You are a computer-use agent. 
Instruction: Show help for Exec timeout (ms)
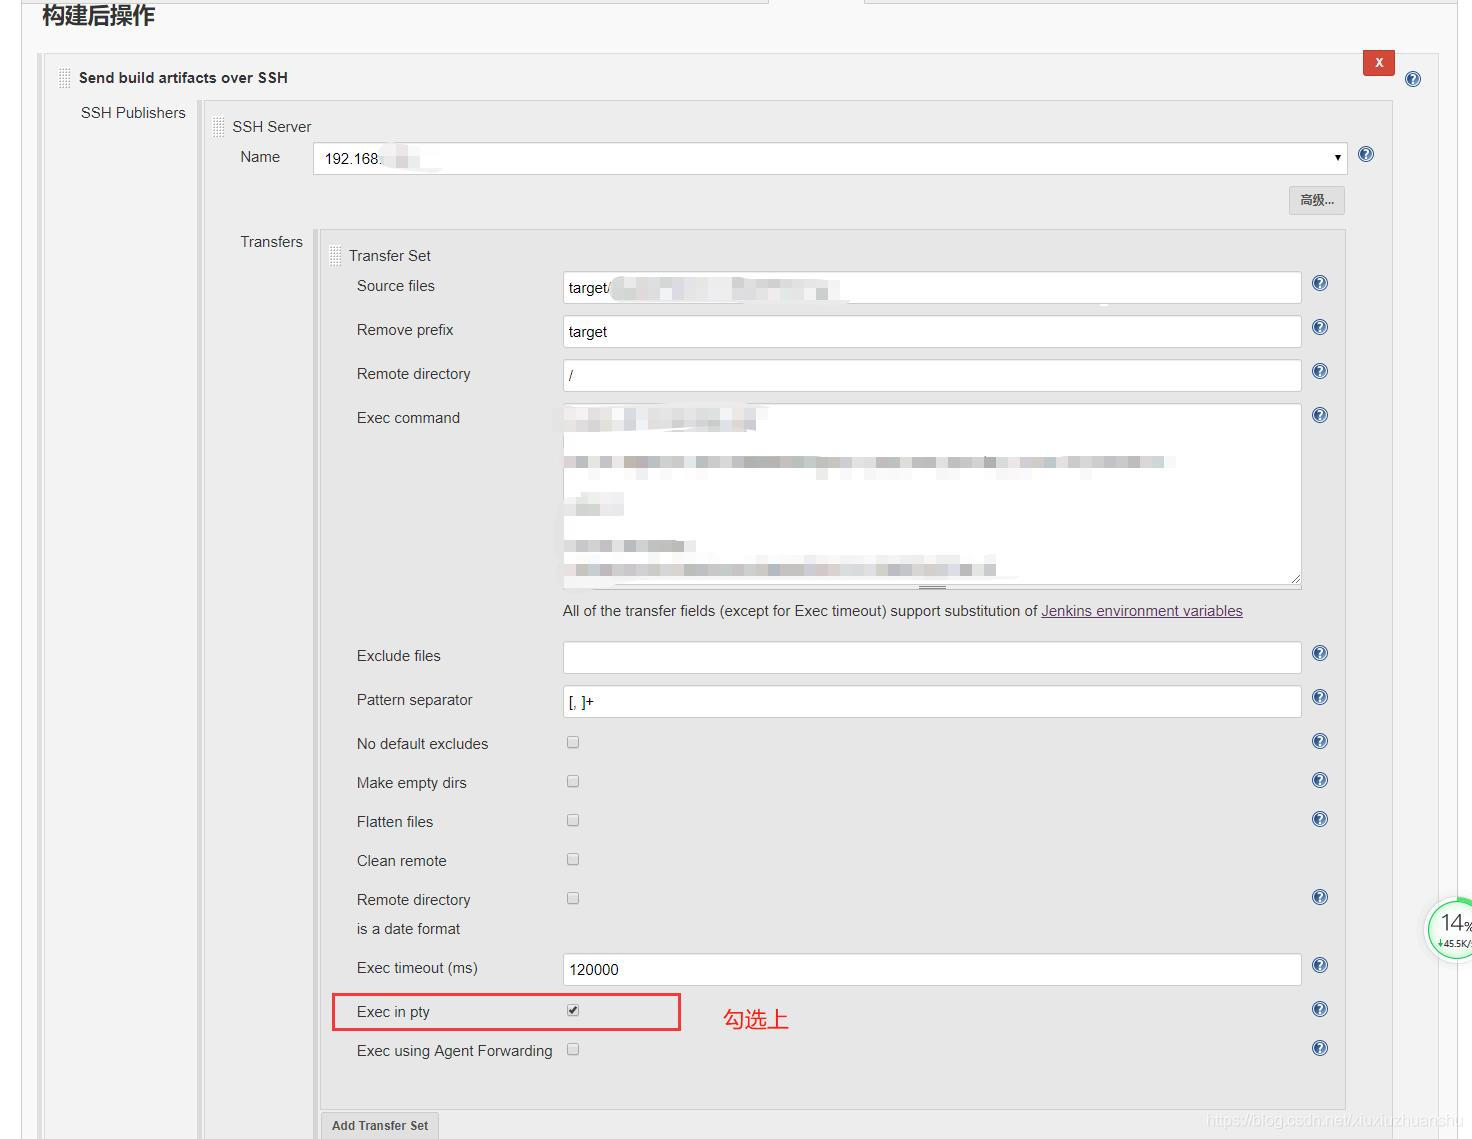click(x=1320, y=965)
